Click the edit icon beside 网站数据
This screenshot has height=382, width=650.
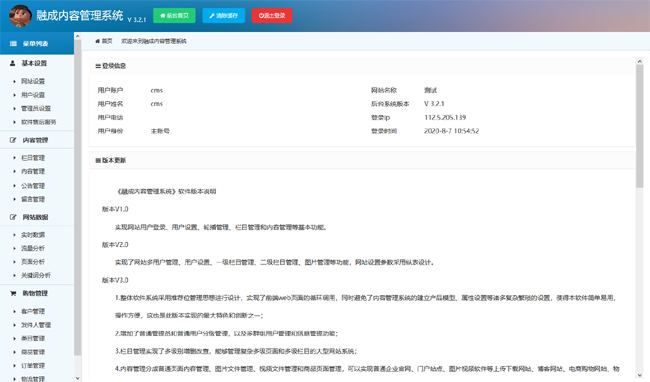click(13, 217)
